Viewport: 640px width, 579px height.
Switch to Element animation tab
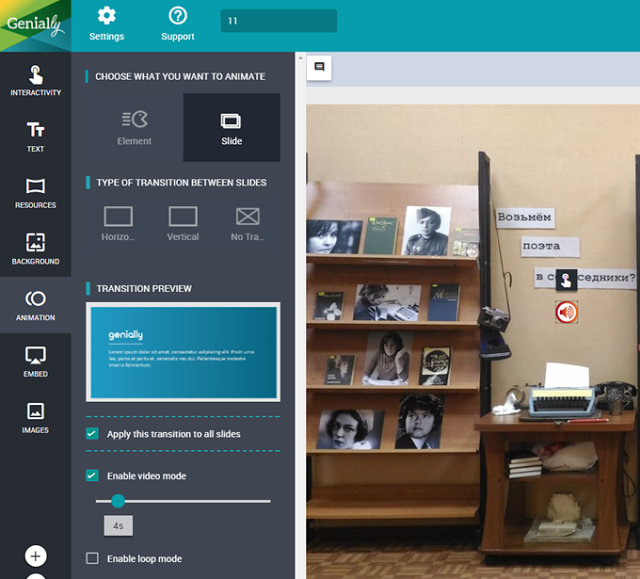click(x=134, y=127)
